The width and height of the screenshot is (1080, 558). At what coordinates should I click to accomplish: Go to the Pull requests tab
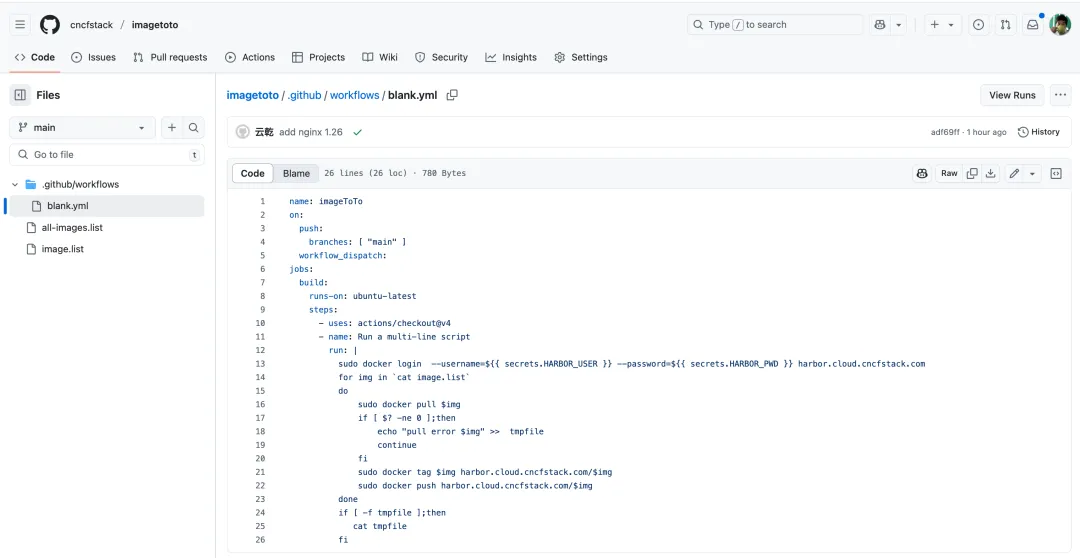point(170,57)
